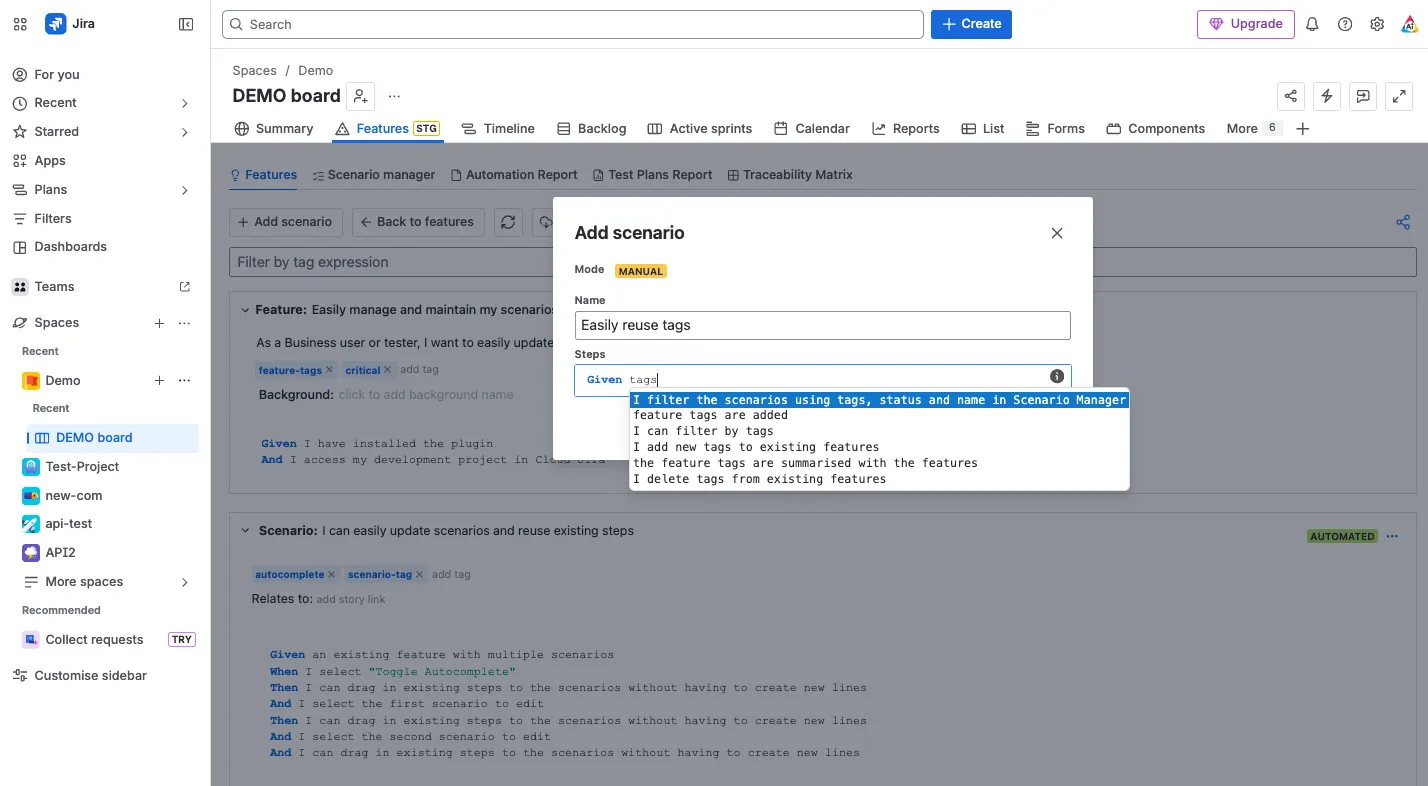Collapse the sidebar using the top panel icon
Viewport: 1428px width, 786px height.
[186, 24]
